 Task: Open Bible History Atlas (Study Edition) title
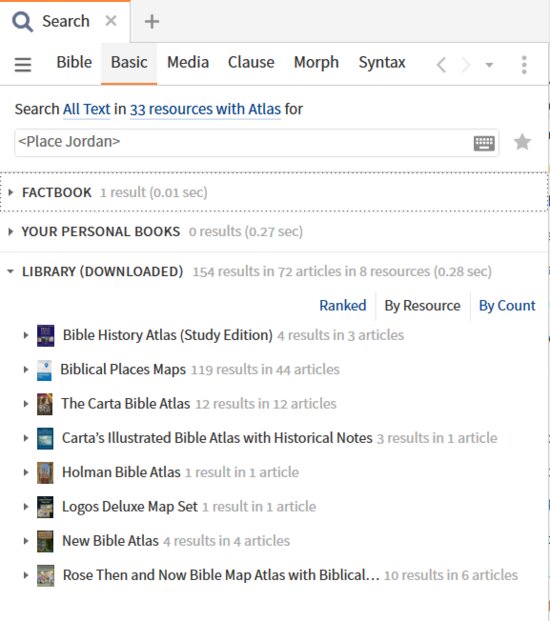pos(167,335)
